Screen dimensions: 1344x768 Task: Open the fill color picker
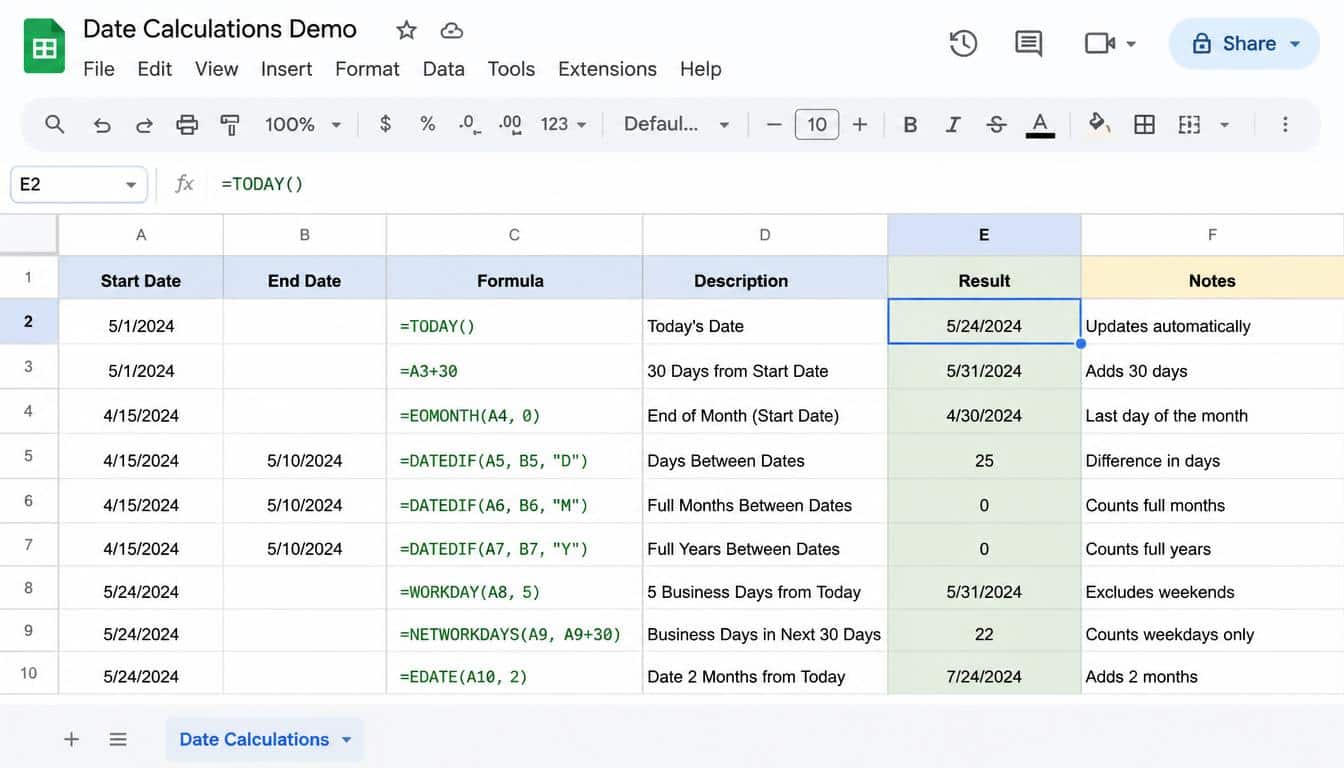click(1099, 124)
